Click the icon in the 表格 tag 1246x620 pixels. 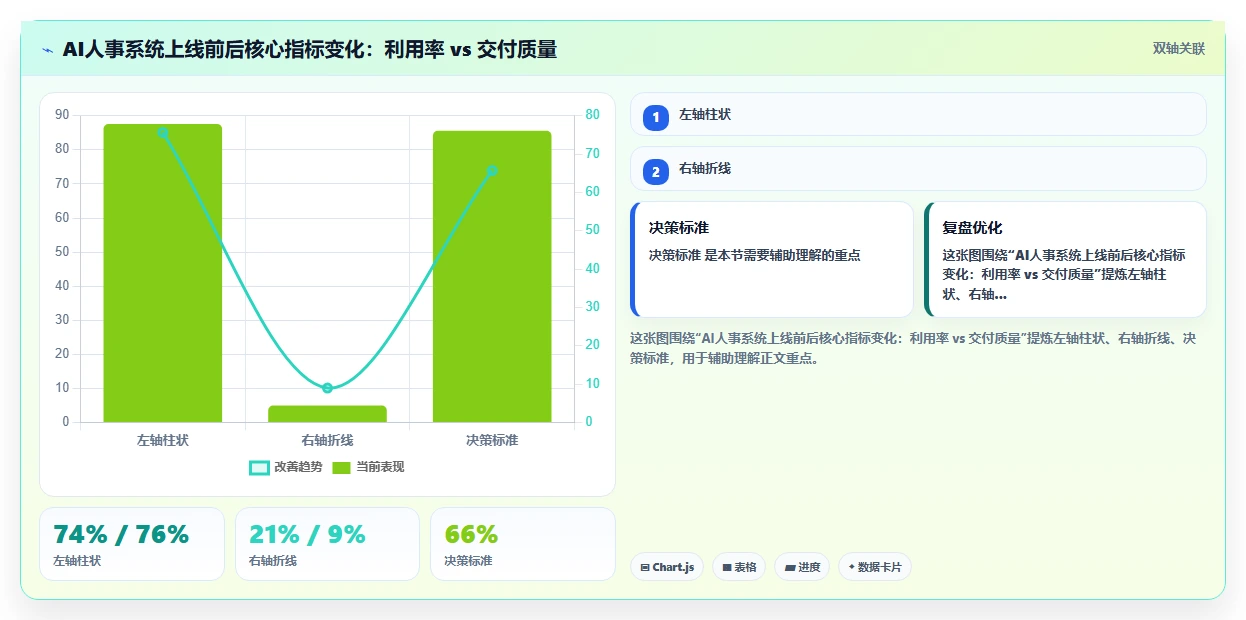point(727,567)
